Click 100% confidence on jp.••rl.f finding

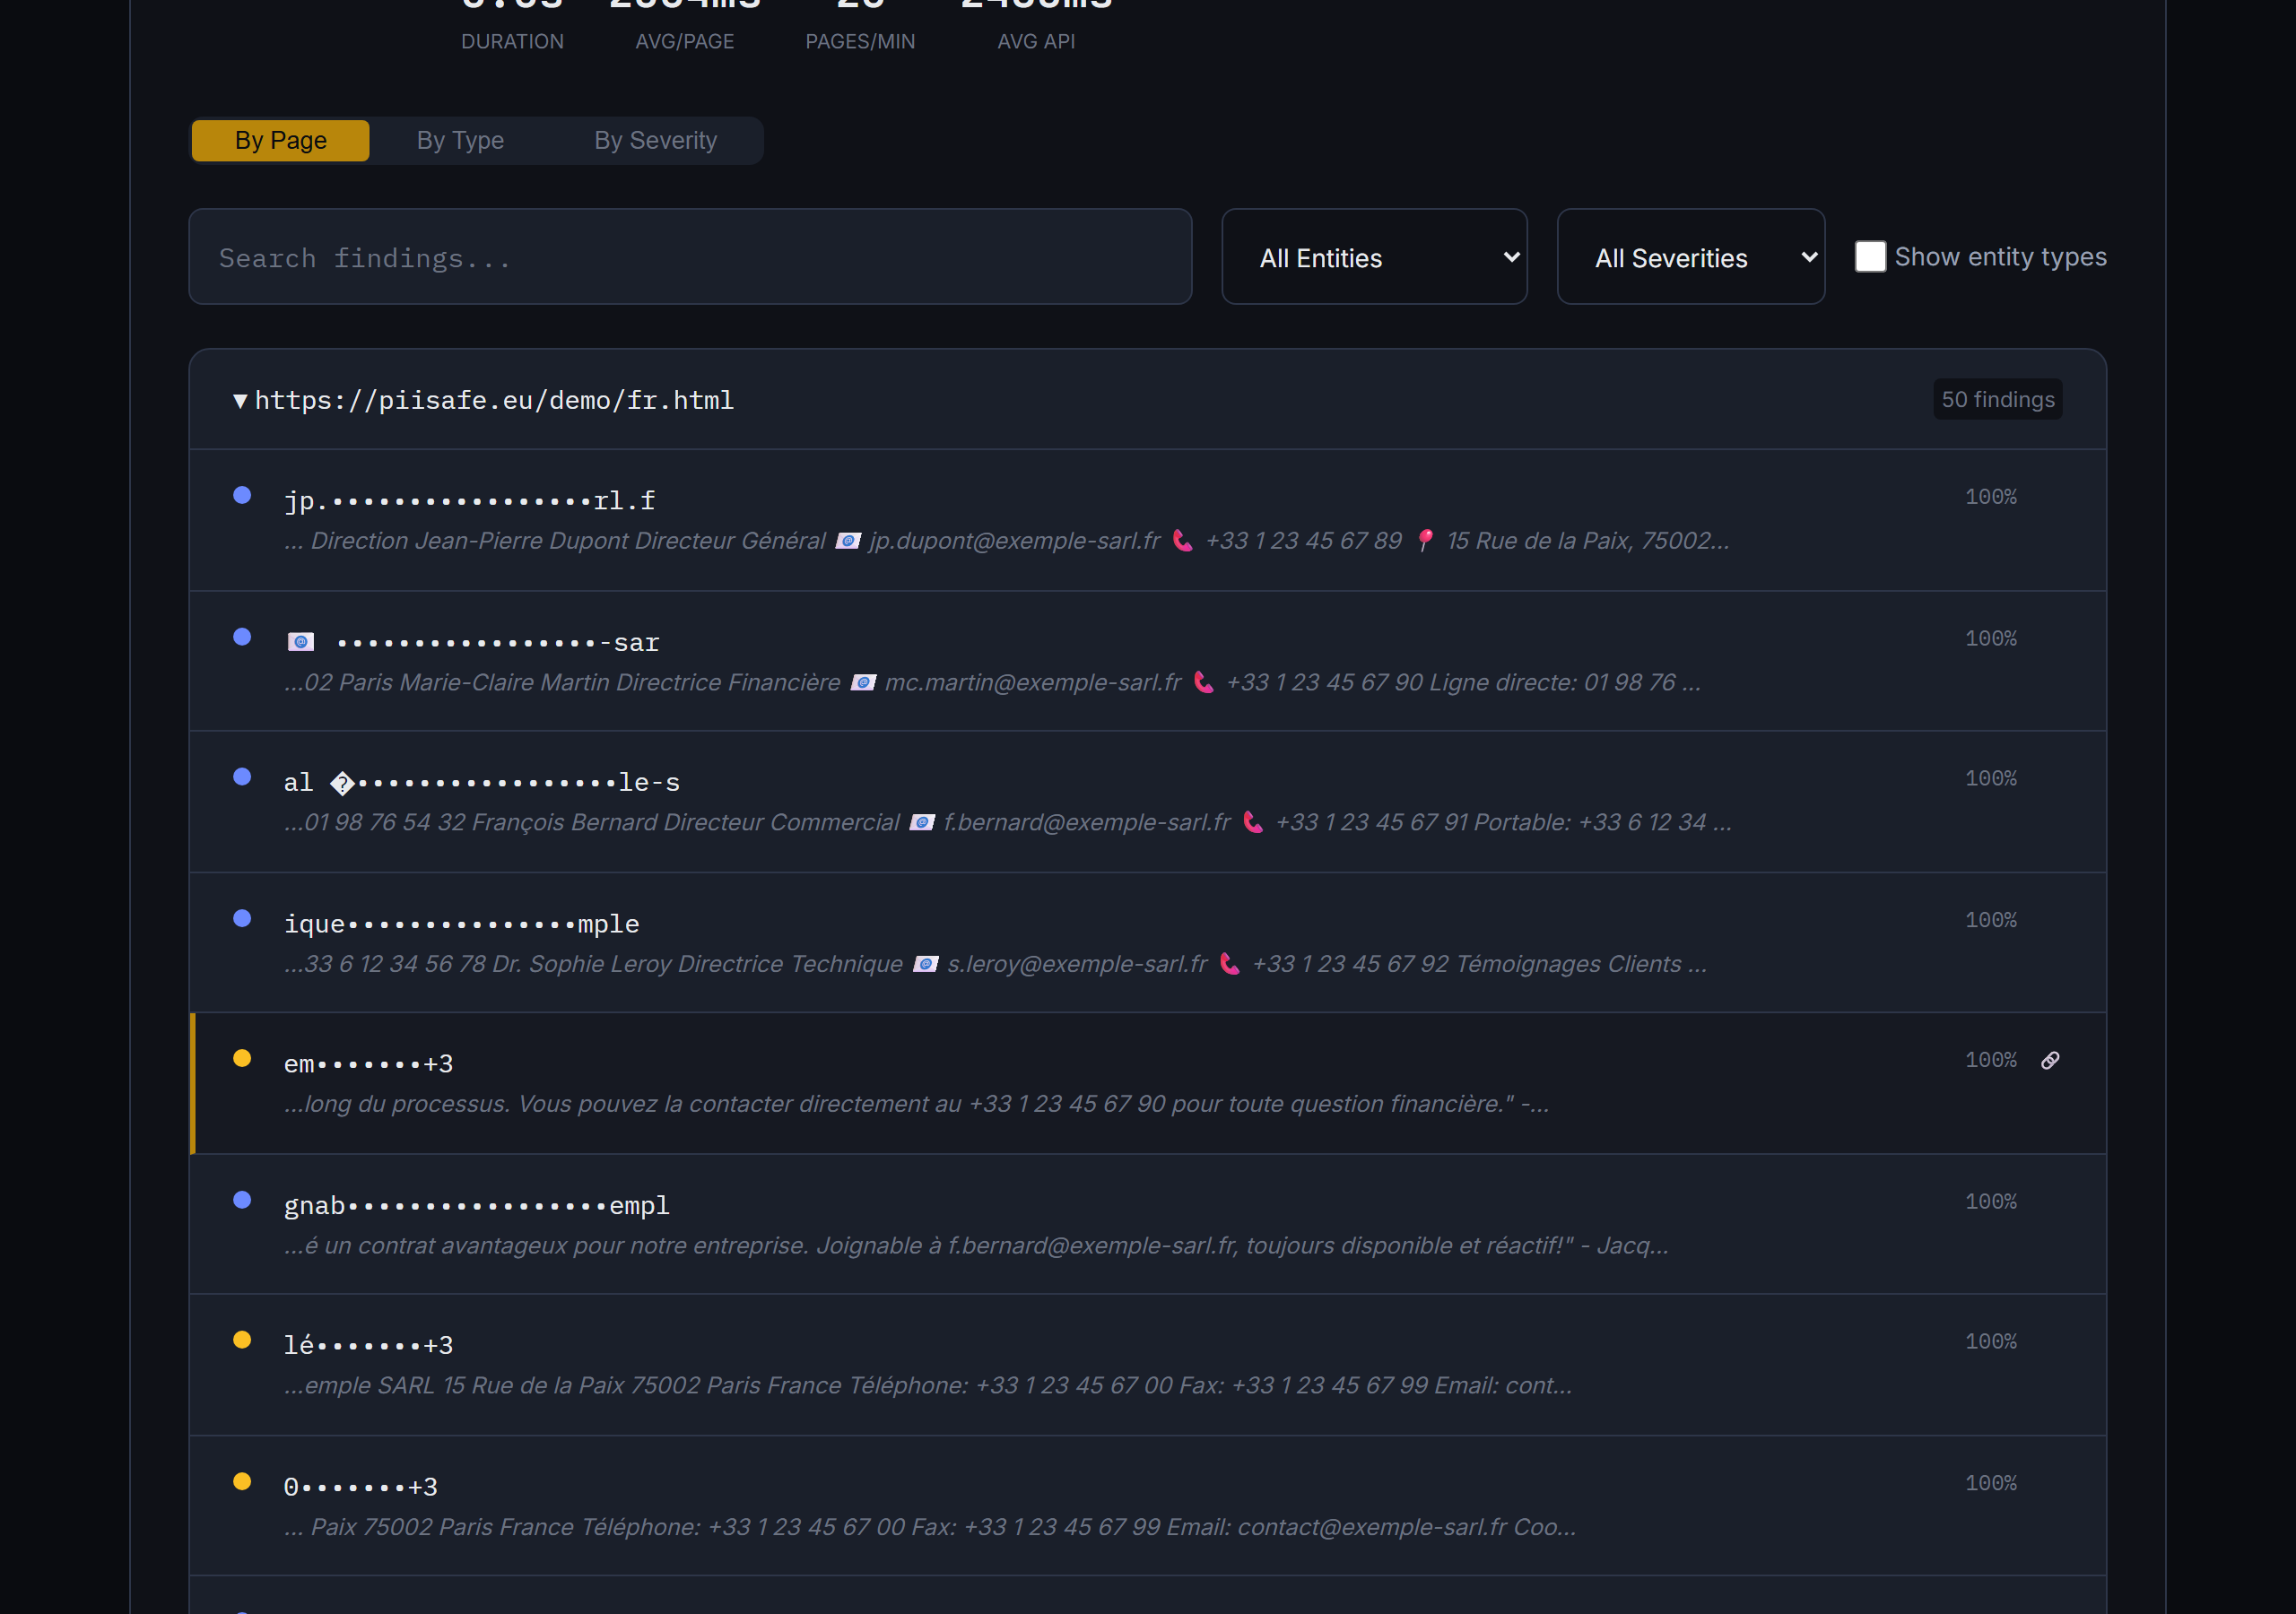tap(1990, 497)
